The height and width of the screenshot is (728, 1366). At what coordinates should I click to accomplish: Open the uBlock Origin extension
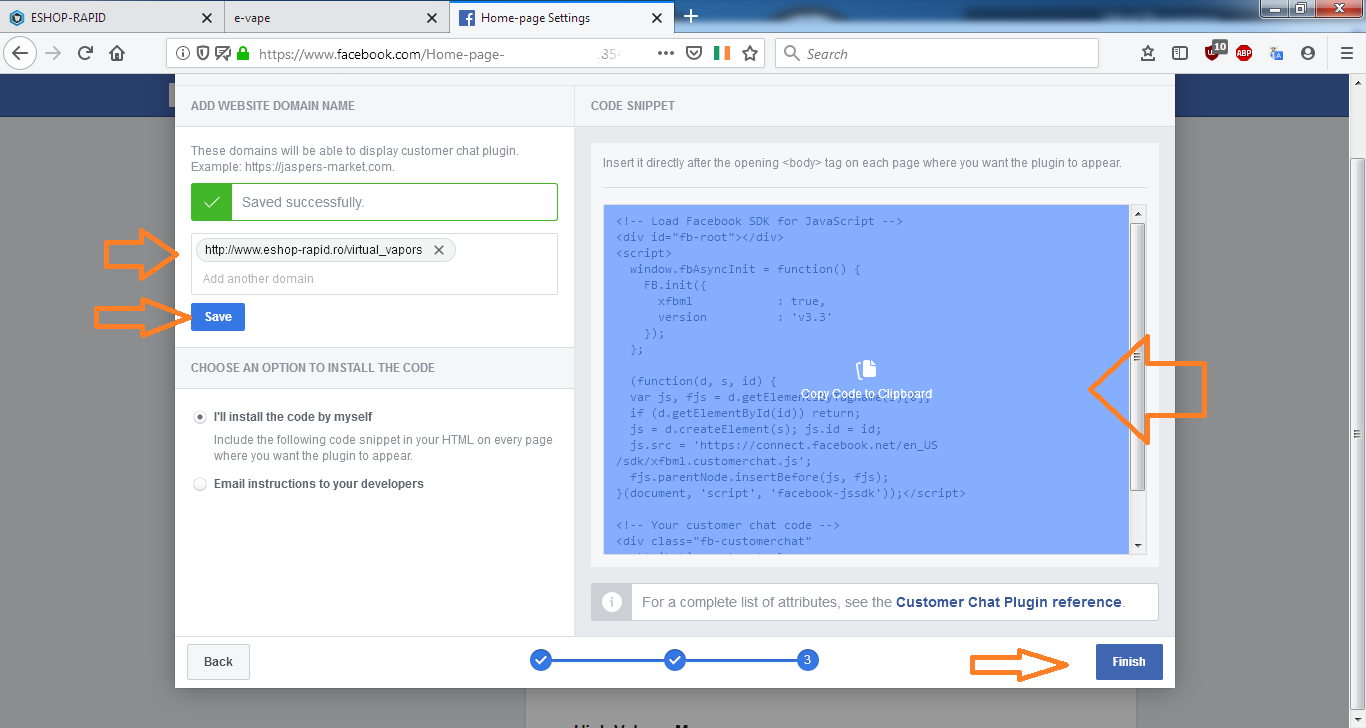coord(1215,51)
